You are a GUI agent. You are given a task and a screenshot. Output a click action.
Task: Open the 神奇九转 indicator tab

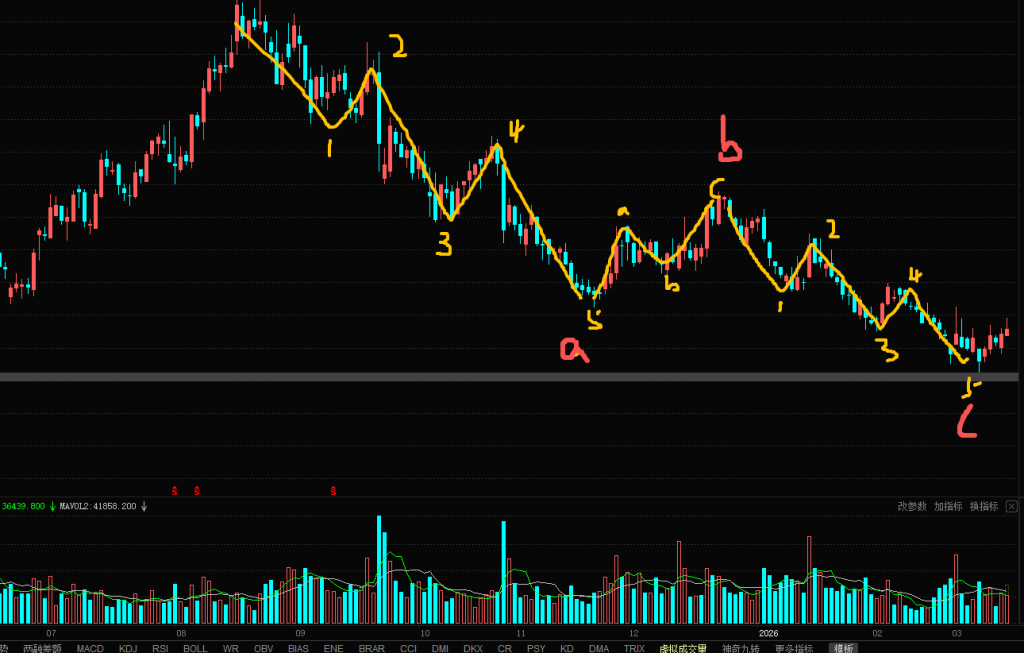[742, 648]
